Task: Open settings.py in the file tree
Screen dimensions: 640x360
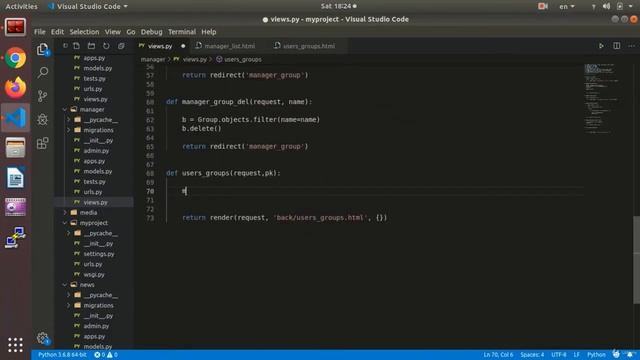Action: [x=99, y=254]
